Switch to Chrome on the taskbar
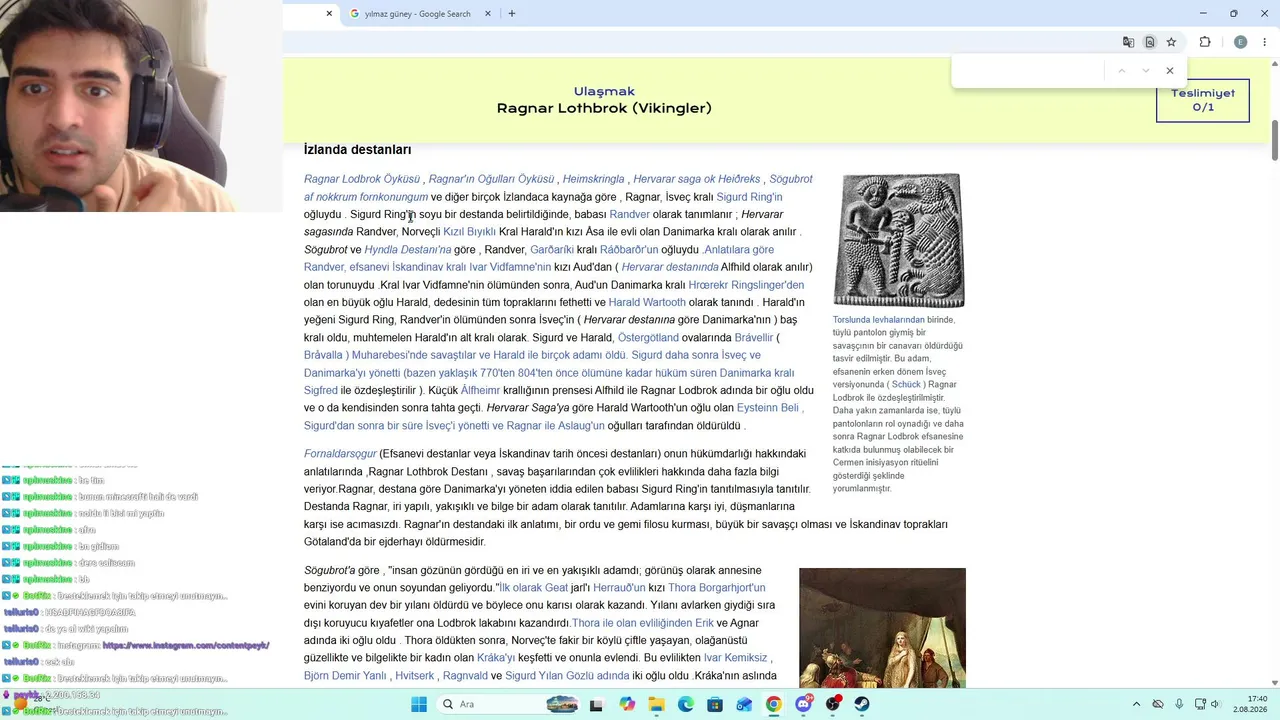This screenshot has width=1280, height=720. (774, 704)
